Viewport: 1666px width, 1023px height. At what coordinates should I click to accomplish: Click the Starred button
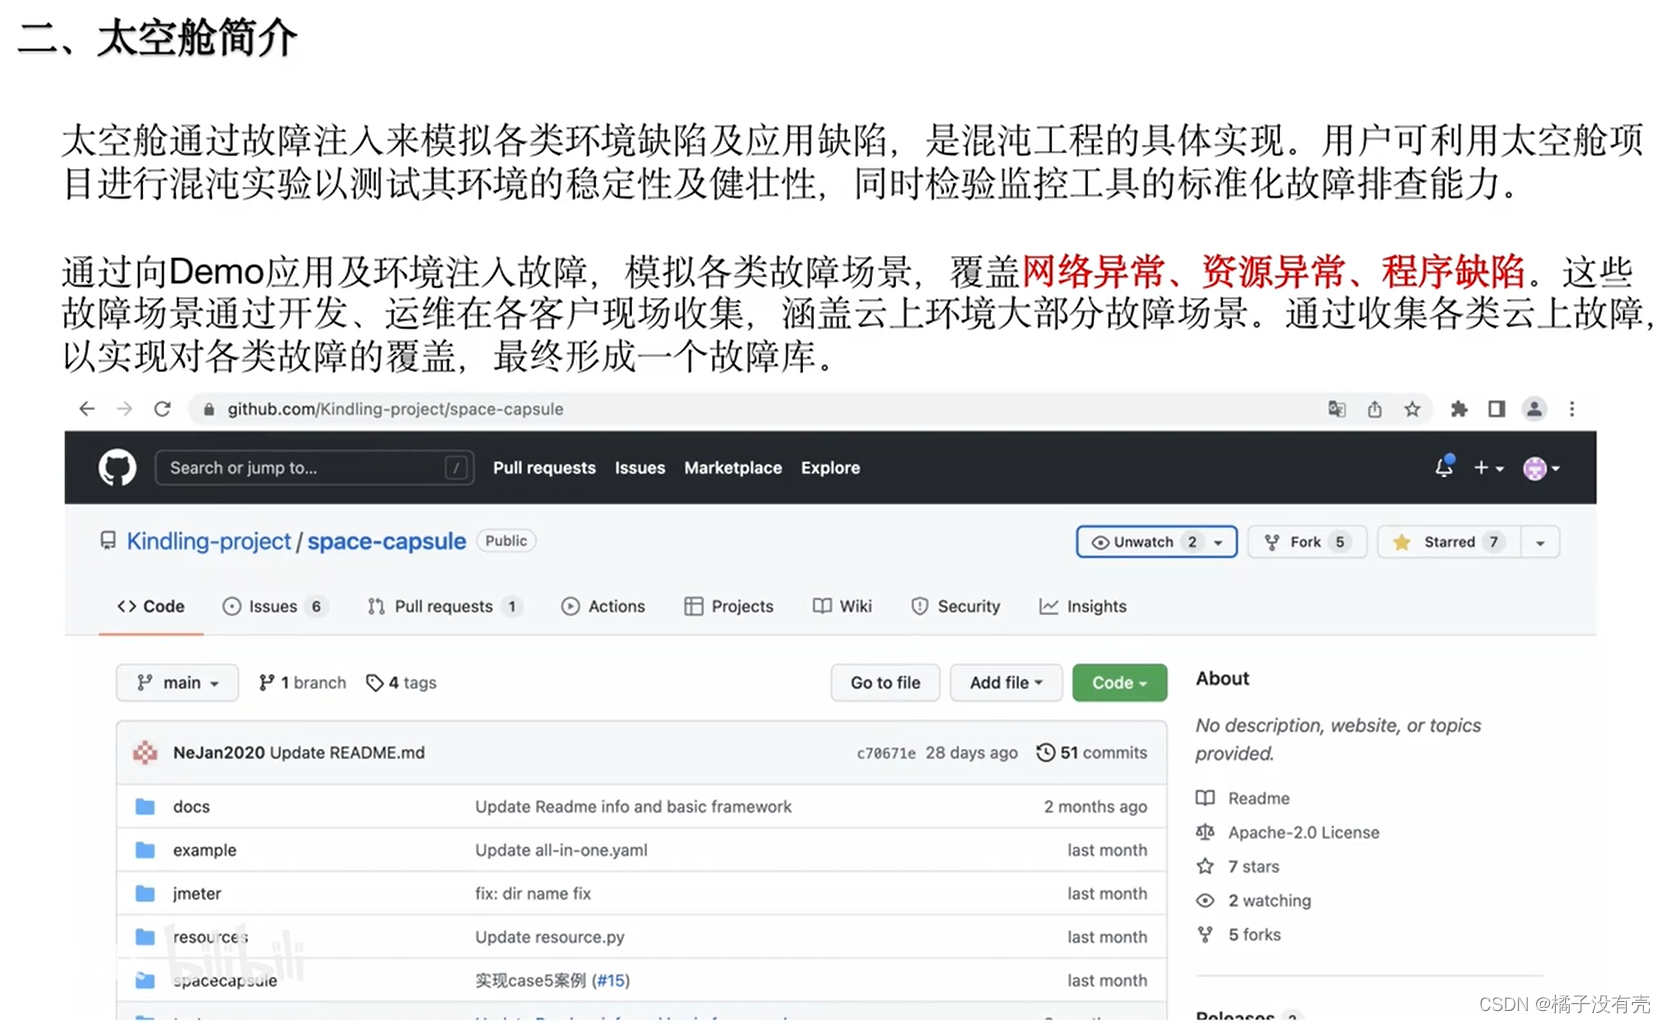coord(1448,542)
